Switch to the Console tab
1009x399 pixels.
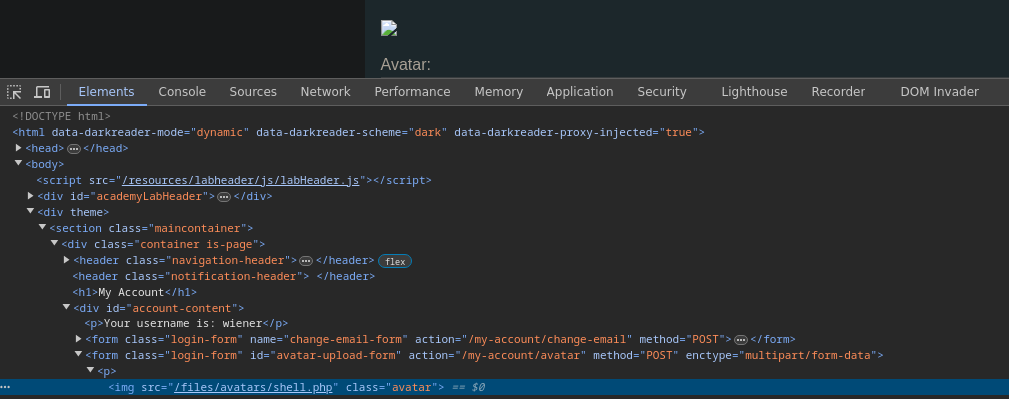pyautogui.click(x=182, y=92)
